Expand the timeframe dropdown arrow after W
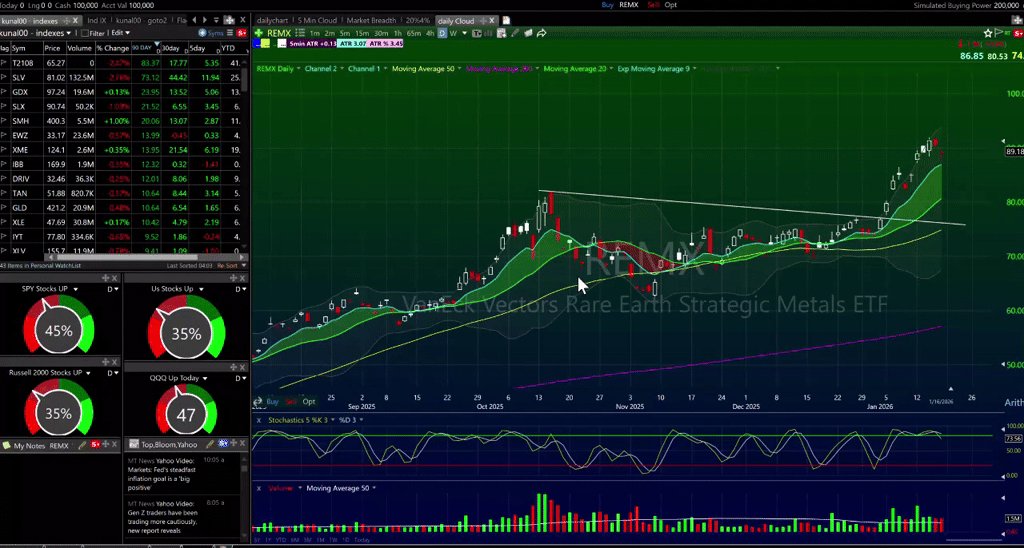Viewport: 1024px width, 548px height. (x=464, y=33)
